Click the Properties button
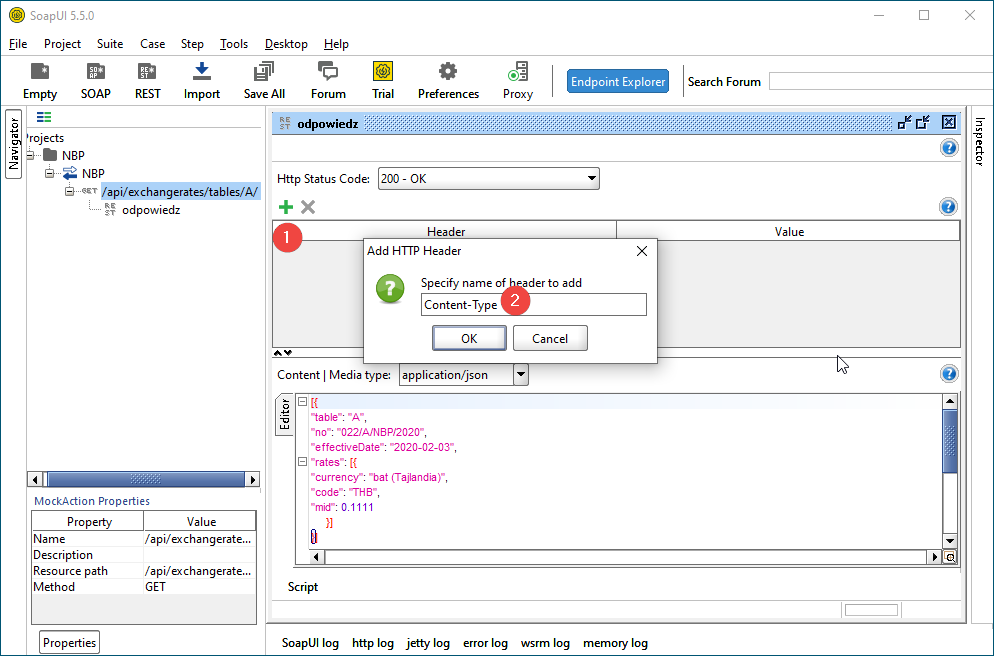The image size is (994, 656). pos(69,643)
